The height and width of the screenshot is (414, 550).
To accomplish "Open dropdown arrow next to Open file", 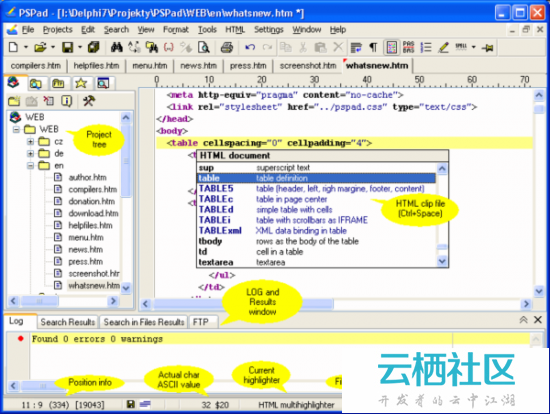I will pyautogui.click(x=53, y=47).
